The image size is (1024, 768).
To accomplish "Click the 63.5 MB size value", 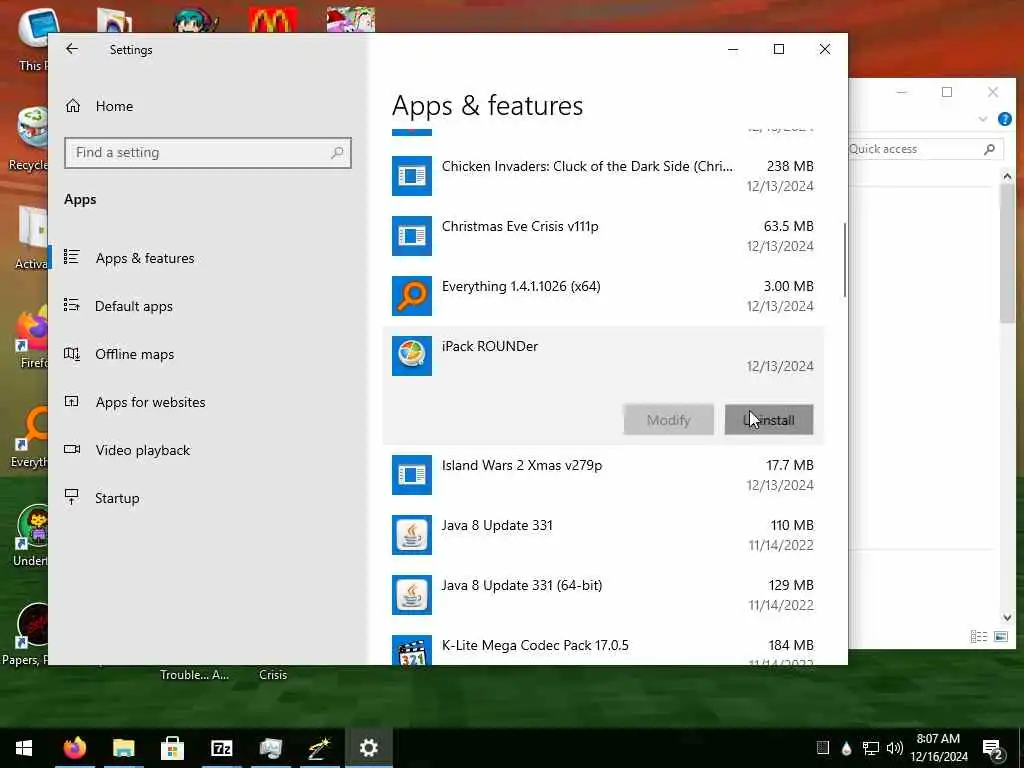I will 788,227.
